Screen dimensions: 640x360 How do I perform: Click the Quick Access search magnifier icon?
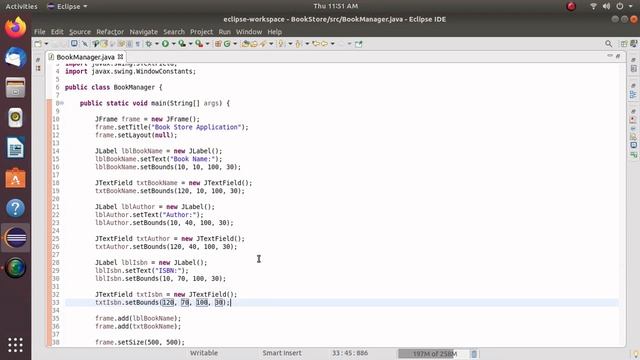tap(609, 44)
